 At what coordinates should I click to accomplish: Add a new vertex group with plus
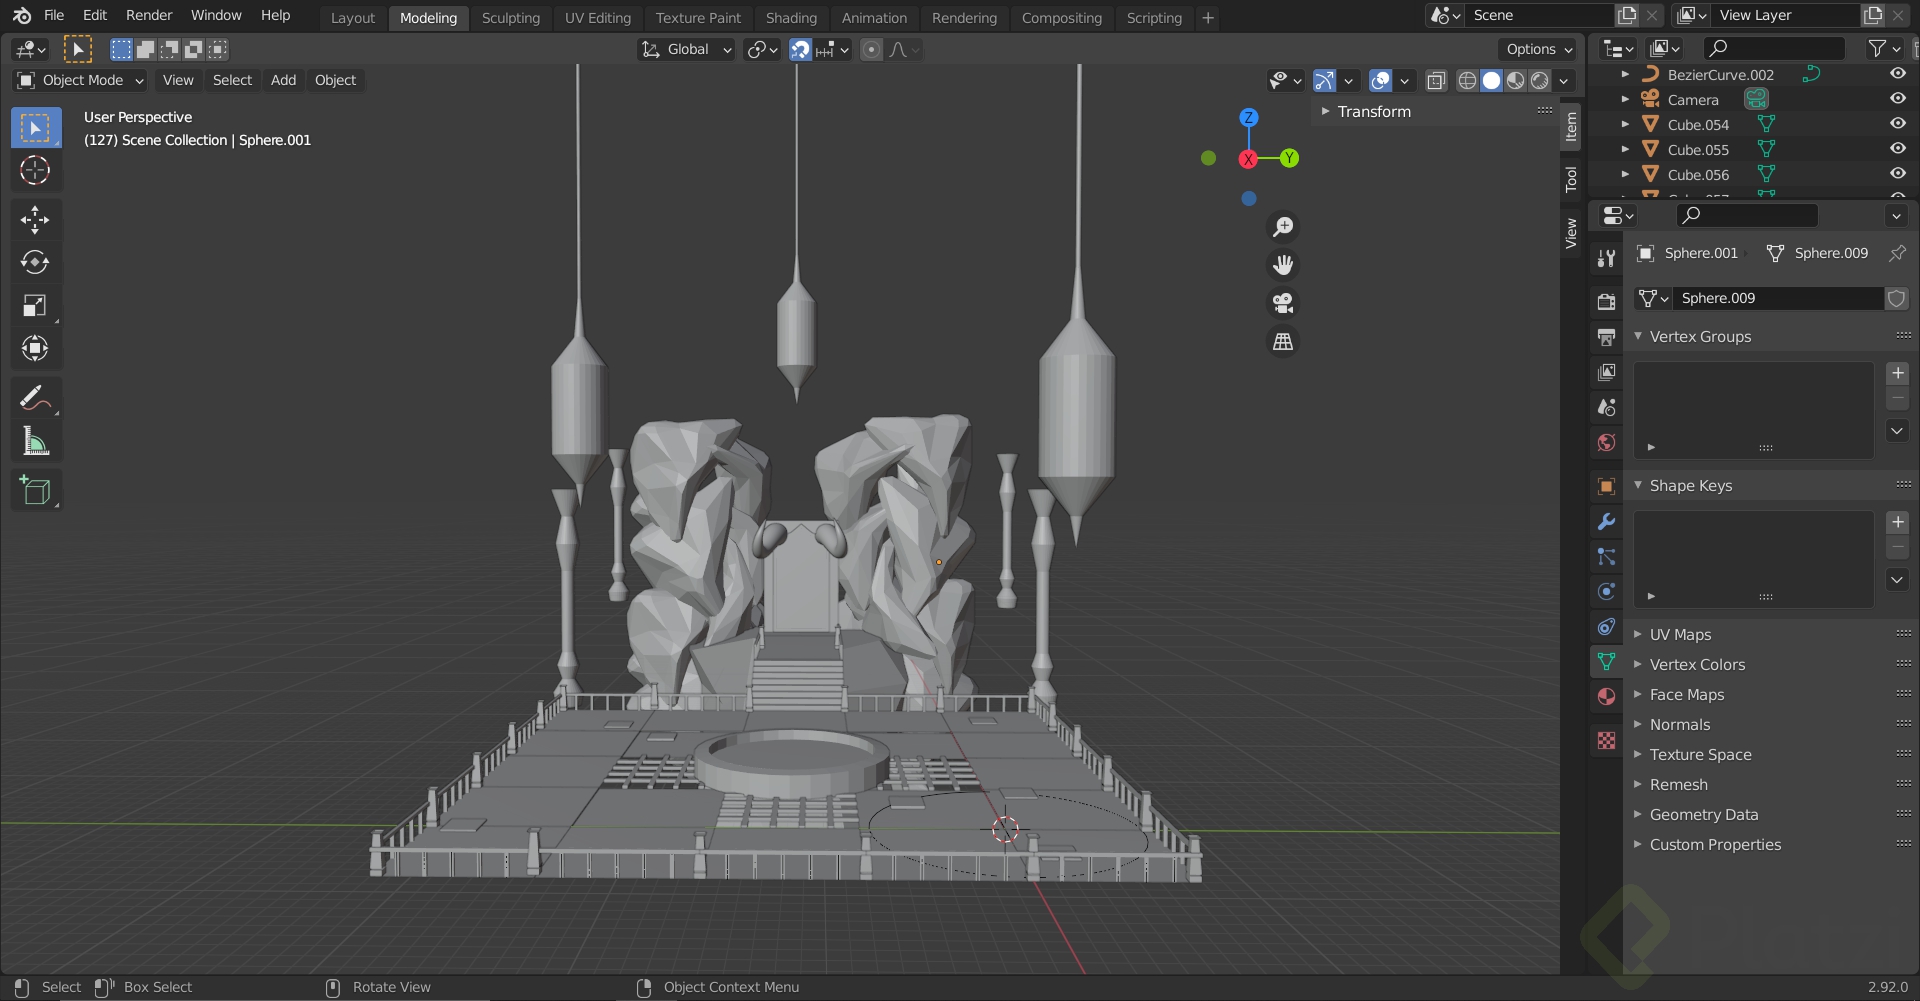click(1897, 373)
